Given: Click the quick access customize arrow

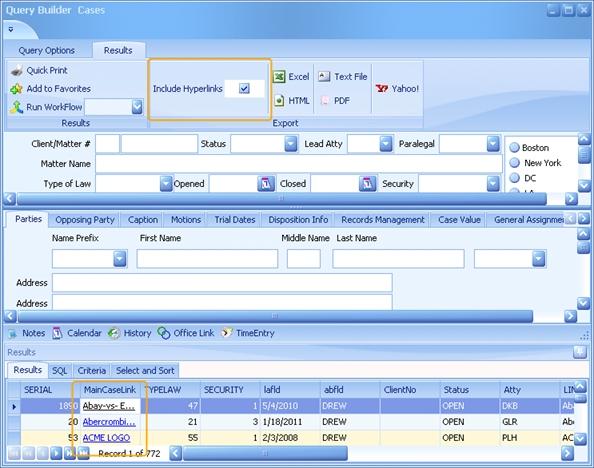Looking at the screenshot, I should click(11, 29).
